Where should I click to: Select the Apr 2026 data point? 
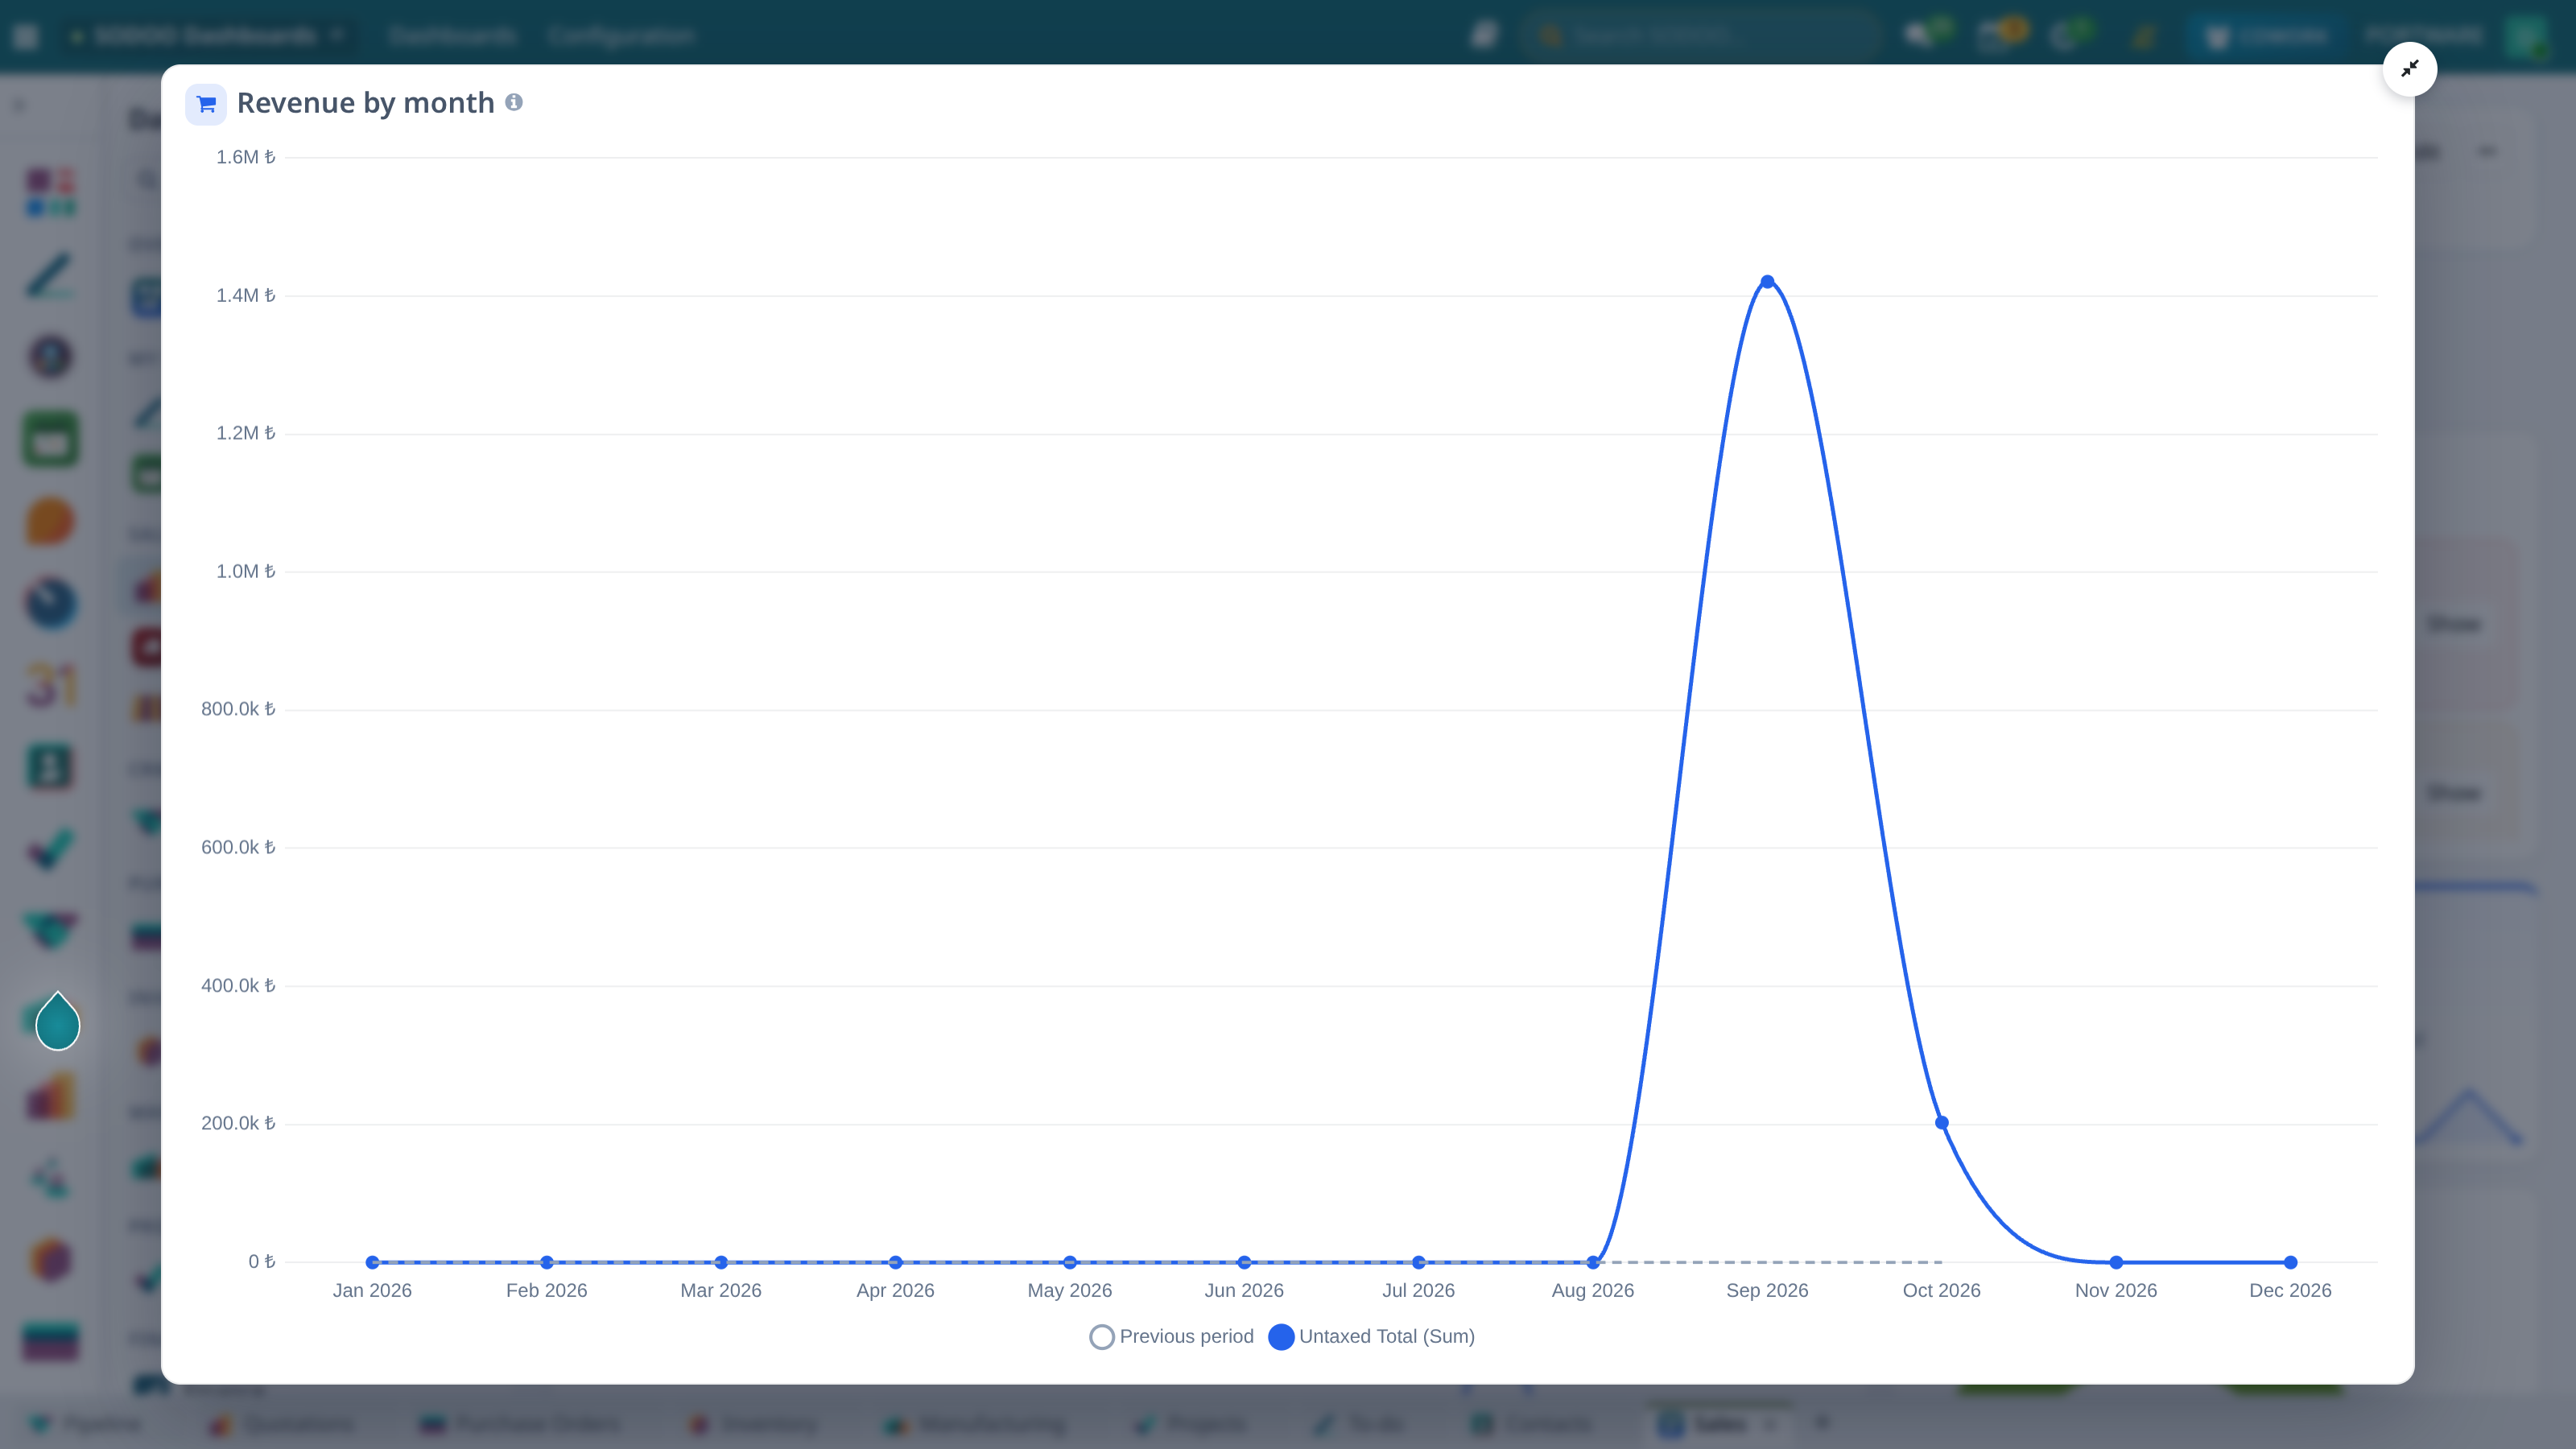pos(895,1262)
